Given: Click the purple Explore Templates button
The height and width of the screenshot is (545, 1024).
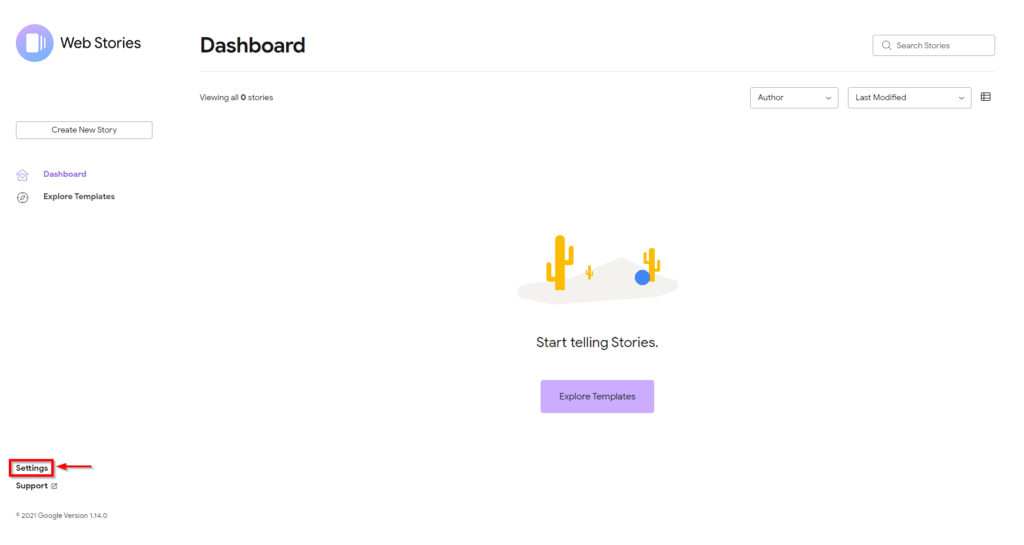Looking at the screenshot, I should pyautogui.click(x=597, y=396).
